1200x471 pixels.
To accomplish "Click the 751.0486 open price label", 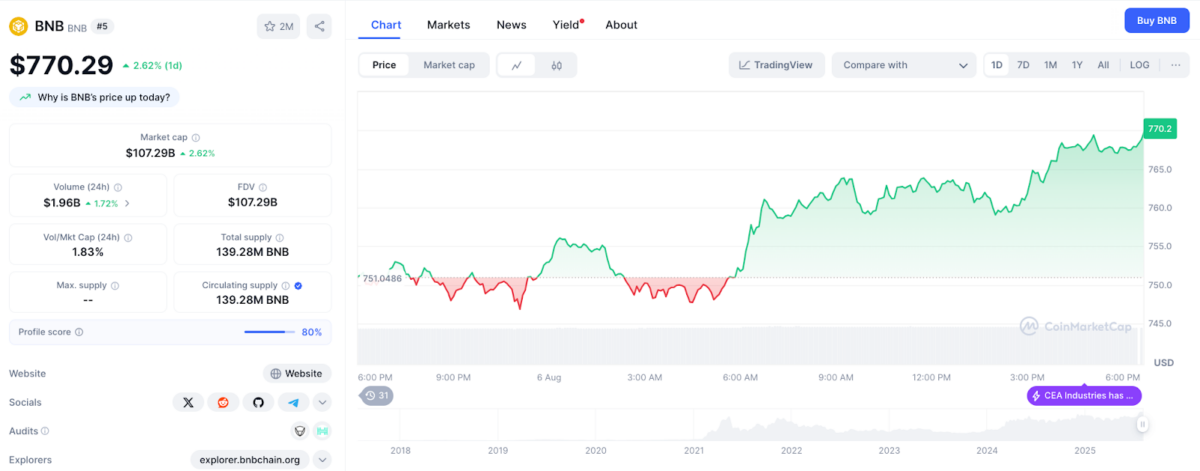I will click(382, 278).
